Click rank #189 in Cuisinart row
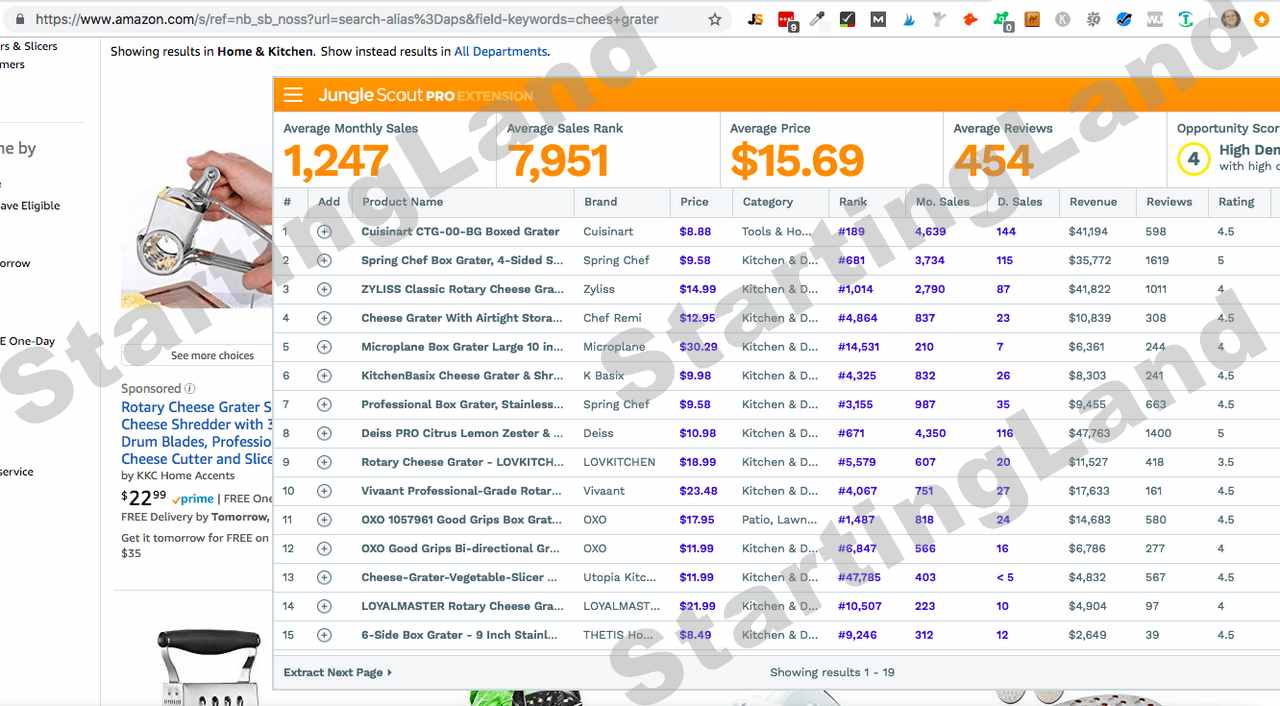 [x=851, y=232]
